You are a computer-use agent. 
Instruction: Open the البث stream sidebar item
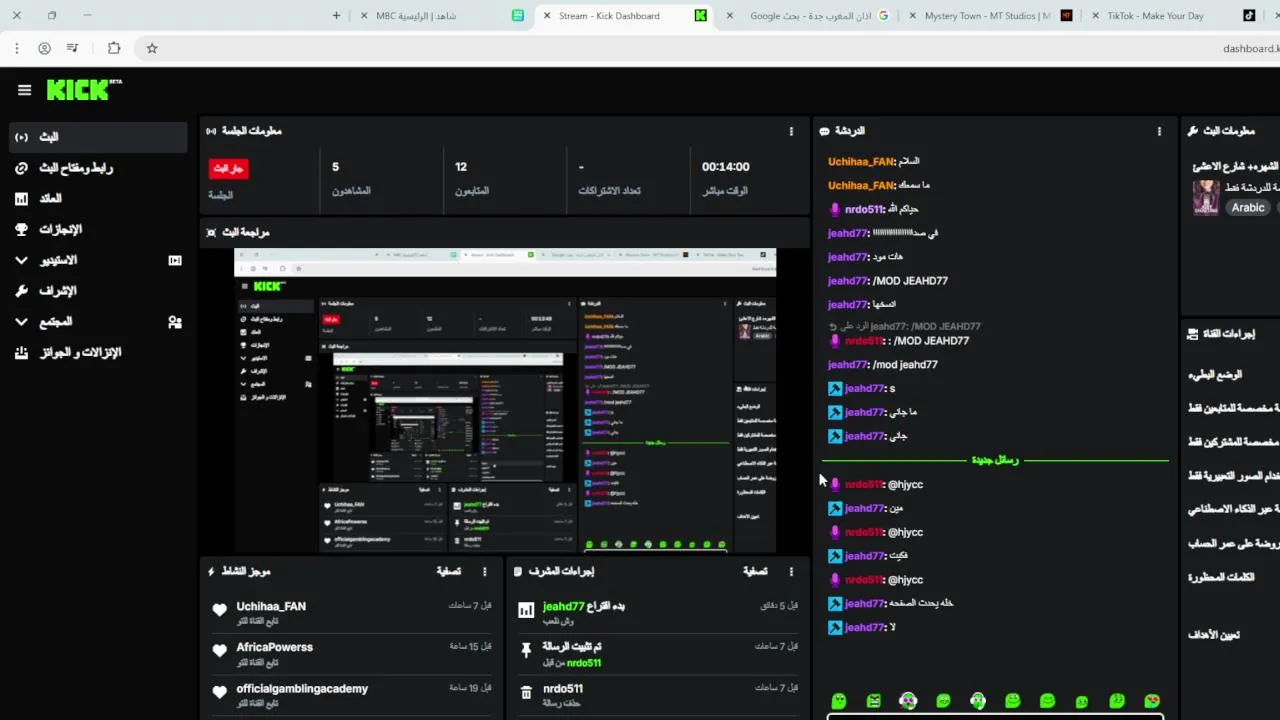point(98,137)
